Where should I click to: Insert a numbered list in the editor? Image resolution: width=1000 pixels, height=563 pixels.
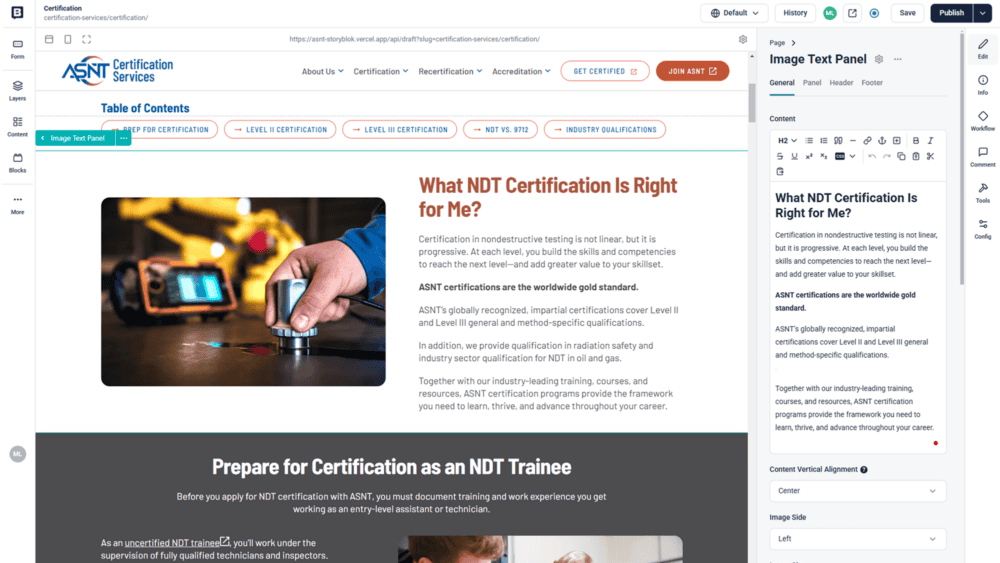click(823, 141)
